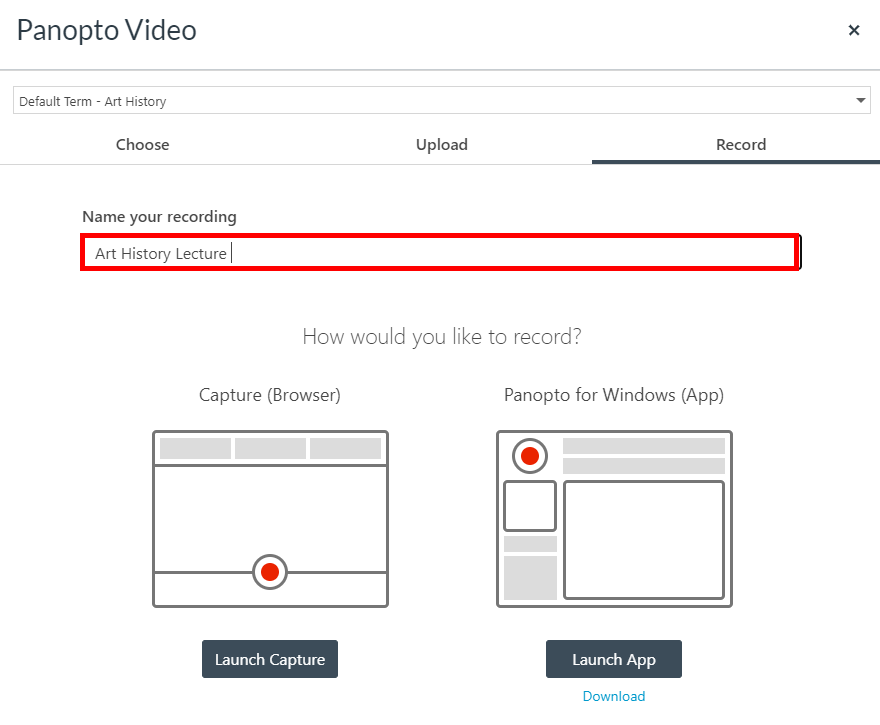Click the Art History Lecture name field
The width and height of the screenshot is (880, 725).
click(x=440, y=252)
